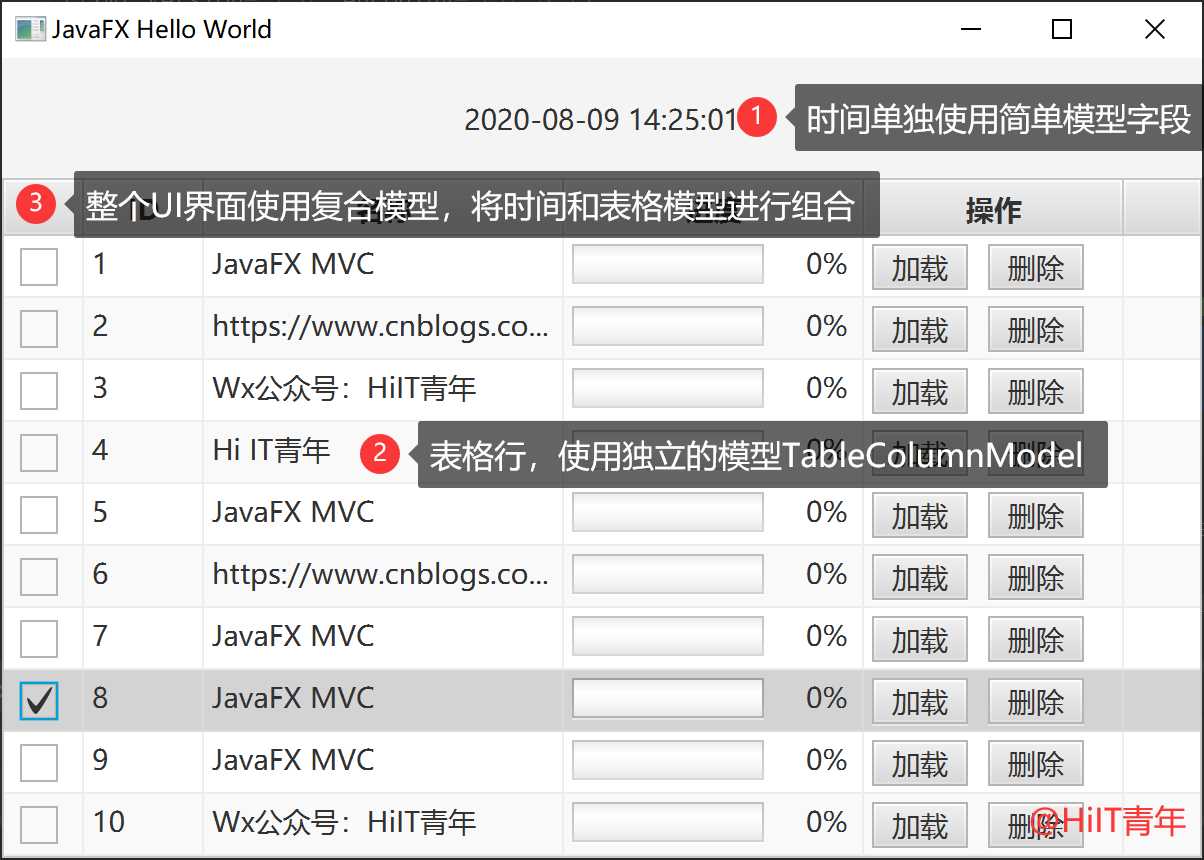Viewport: 1204px width, 860px height.
Task: Click Wx公众号：HiIT青年 text in row 3
Action: [344, 389]
